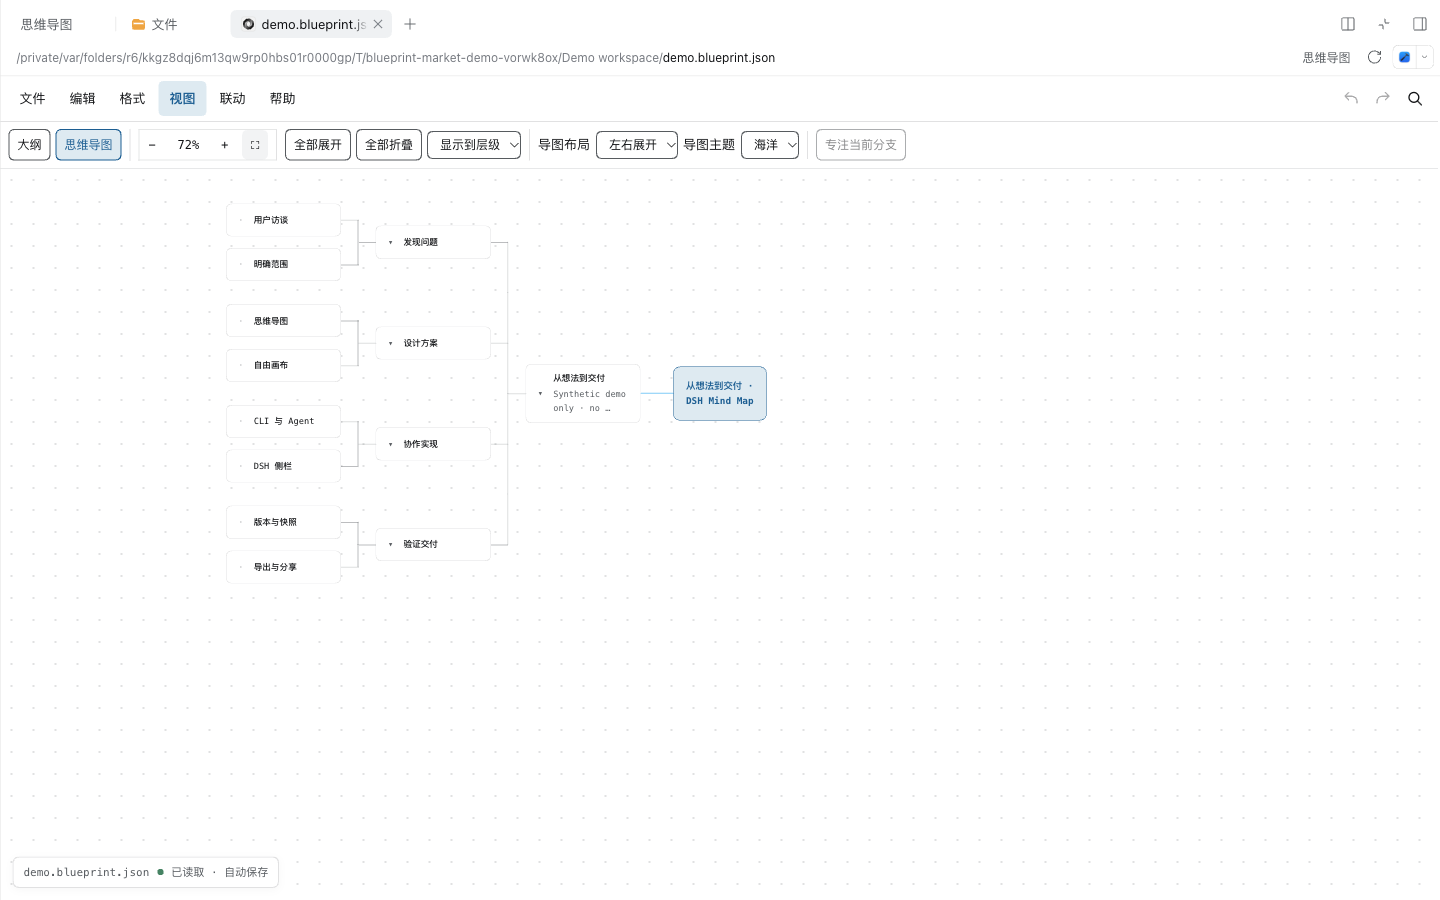Click the collapse arrows icon in title bar
Viewport: 1440px width, 900px height.
(x=1384, y=24)
